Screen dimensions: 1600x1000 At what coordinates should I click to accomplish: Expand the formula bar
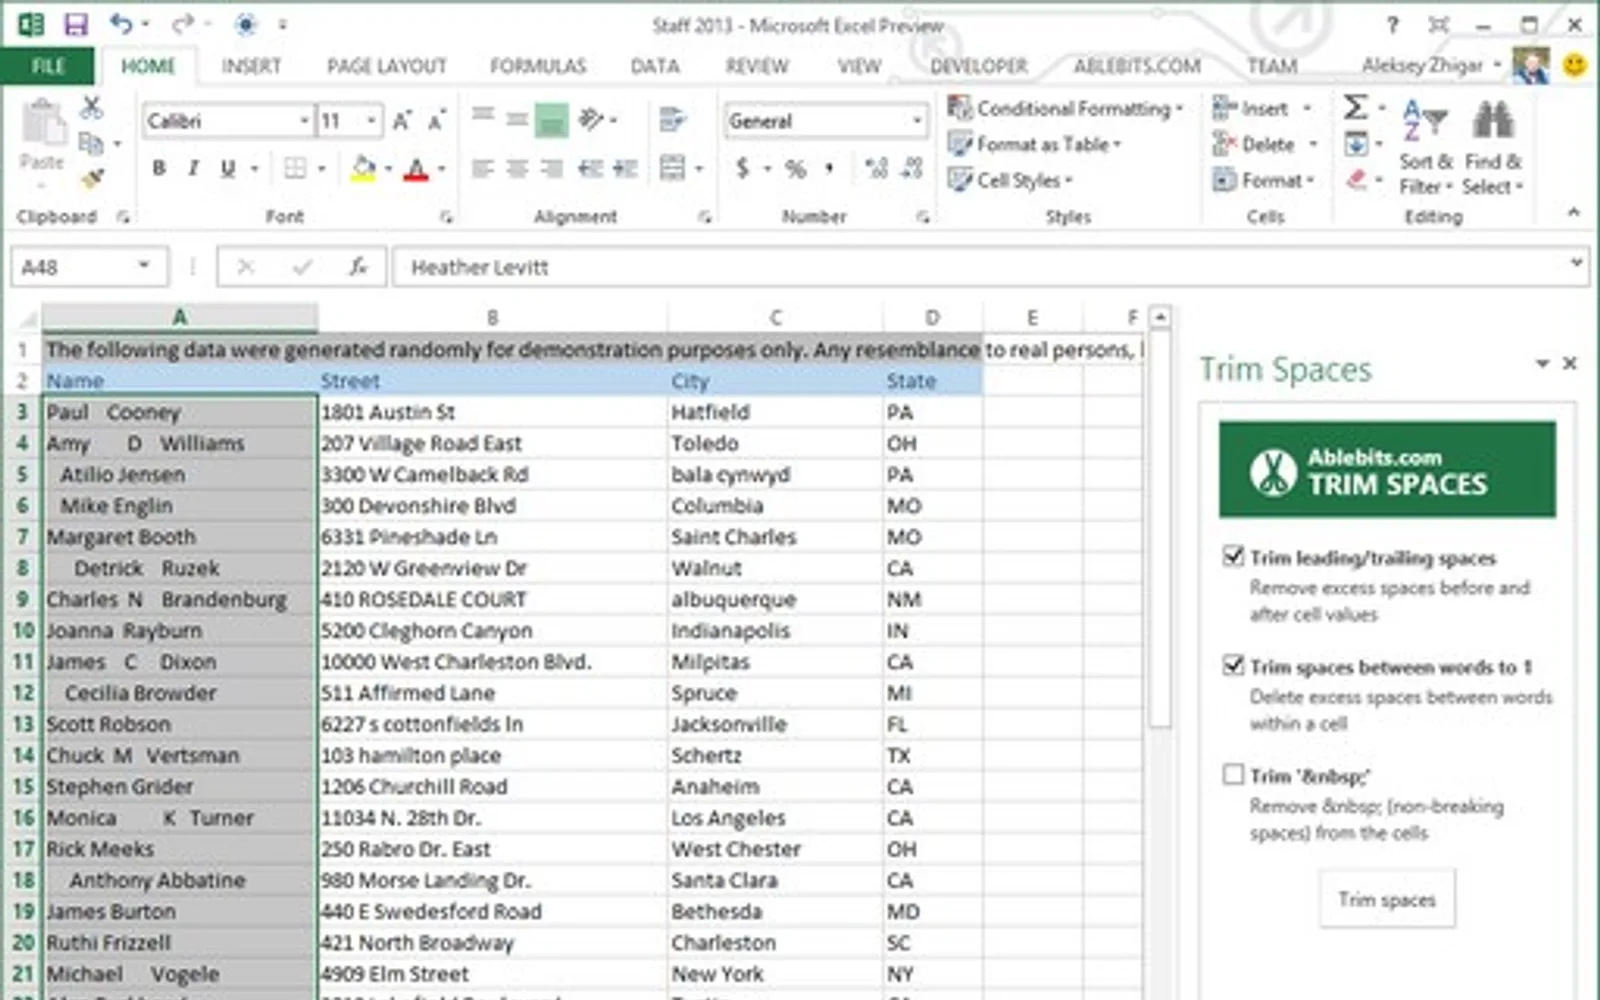(1576, 263)
